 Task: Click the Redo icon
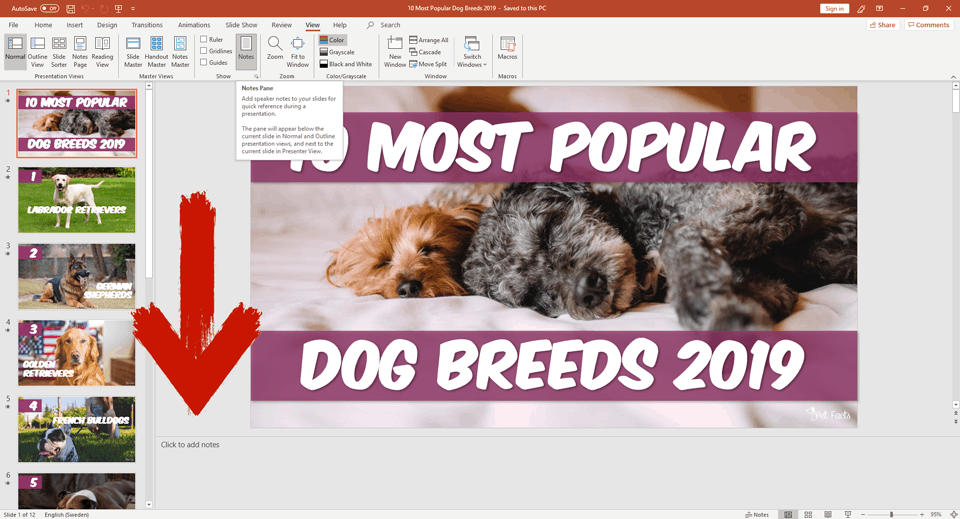(103, 9)
